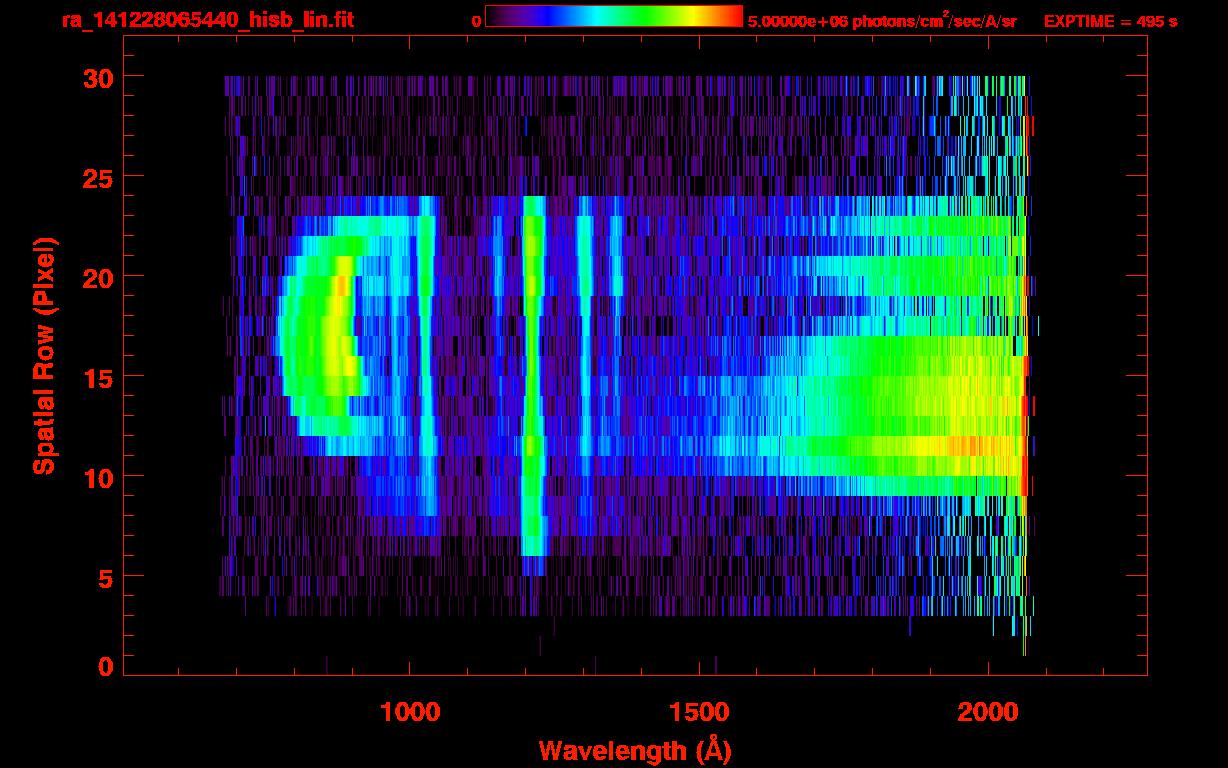The width and height of the screenshot is (1228, 768).
Task: Click the 5.00000e+06 photons/cm²/sec/A/sr label
Action: coord(882,20)
